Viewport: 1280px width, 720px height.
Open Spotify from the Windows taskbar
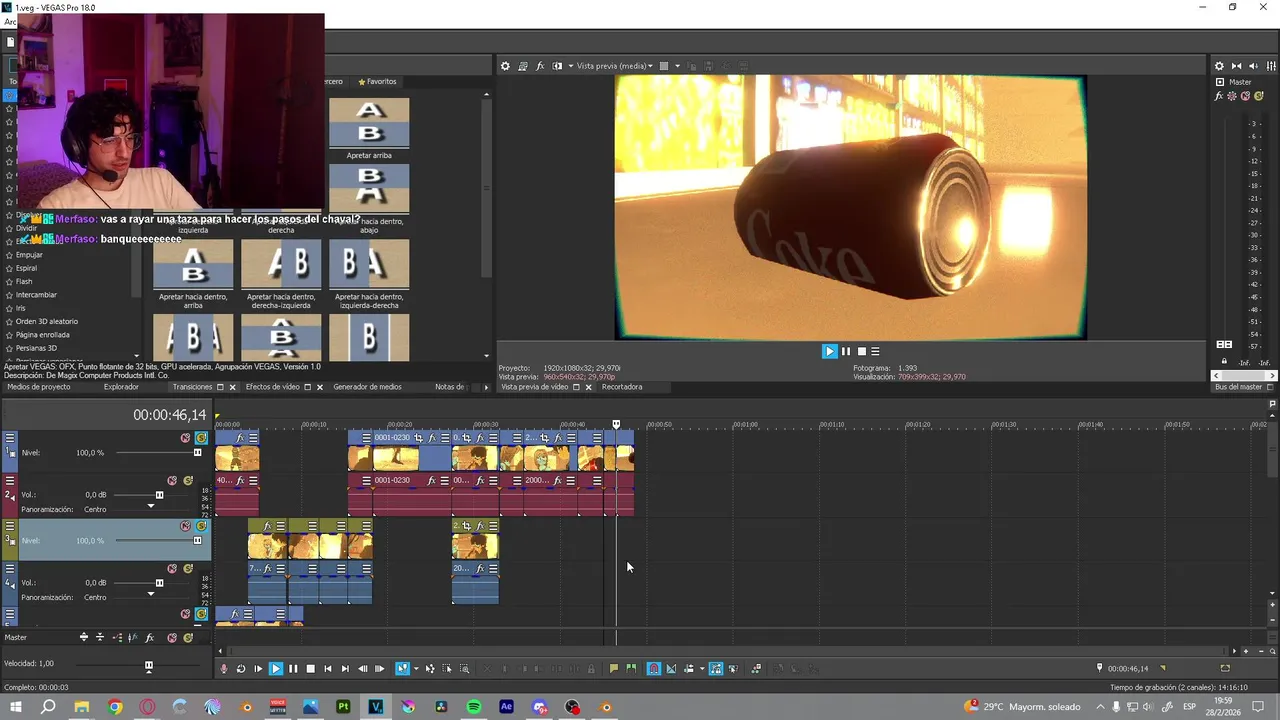point(474,707)
